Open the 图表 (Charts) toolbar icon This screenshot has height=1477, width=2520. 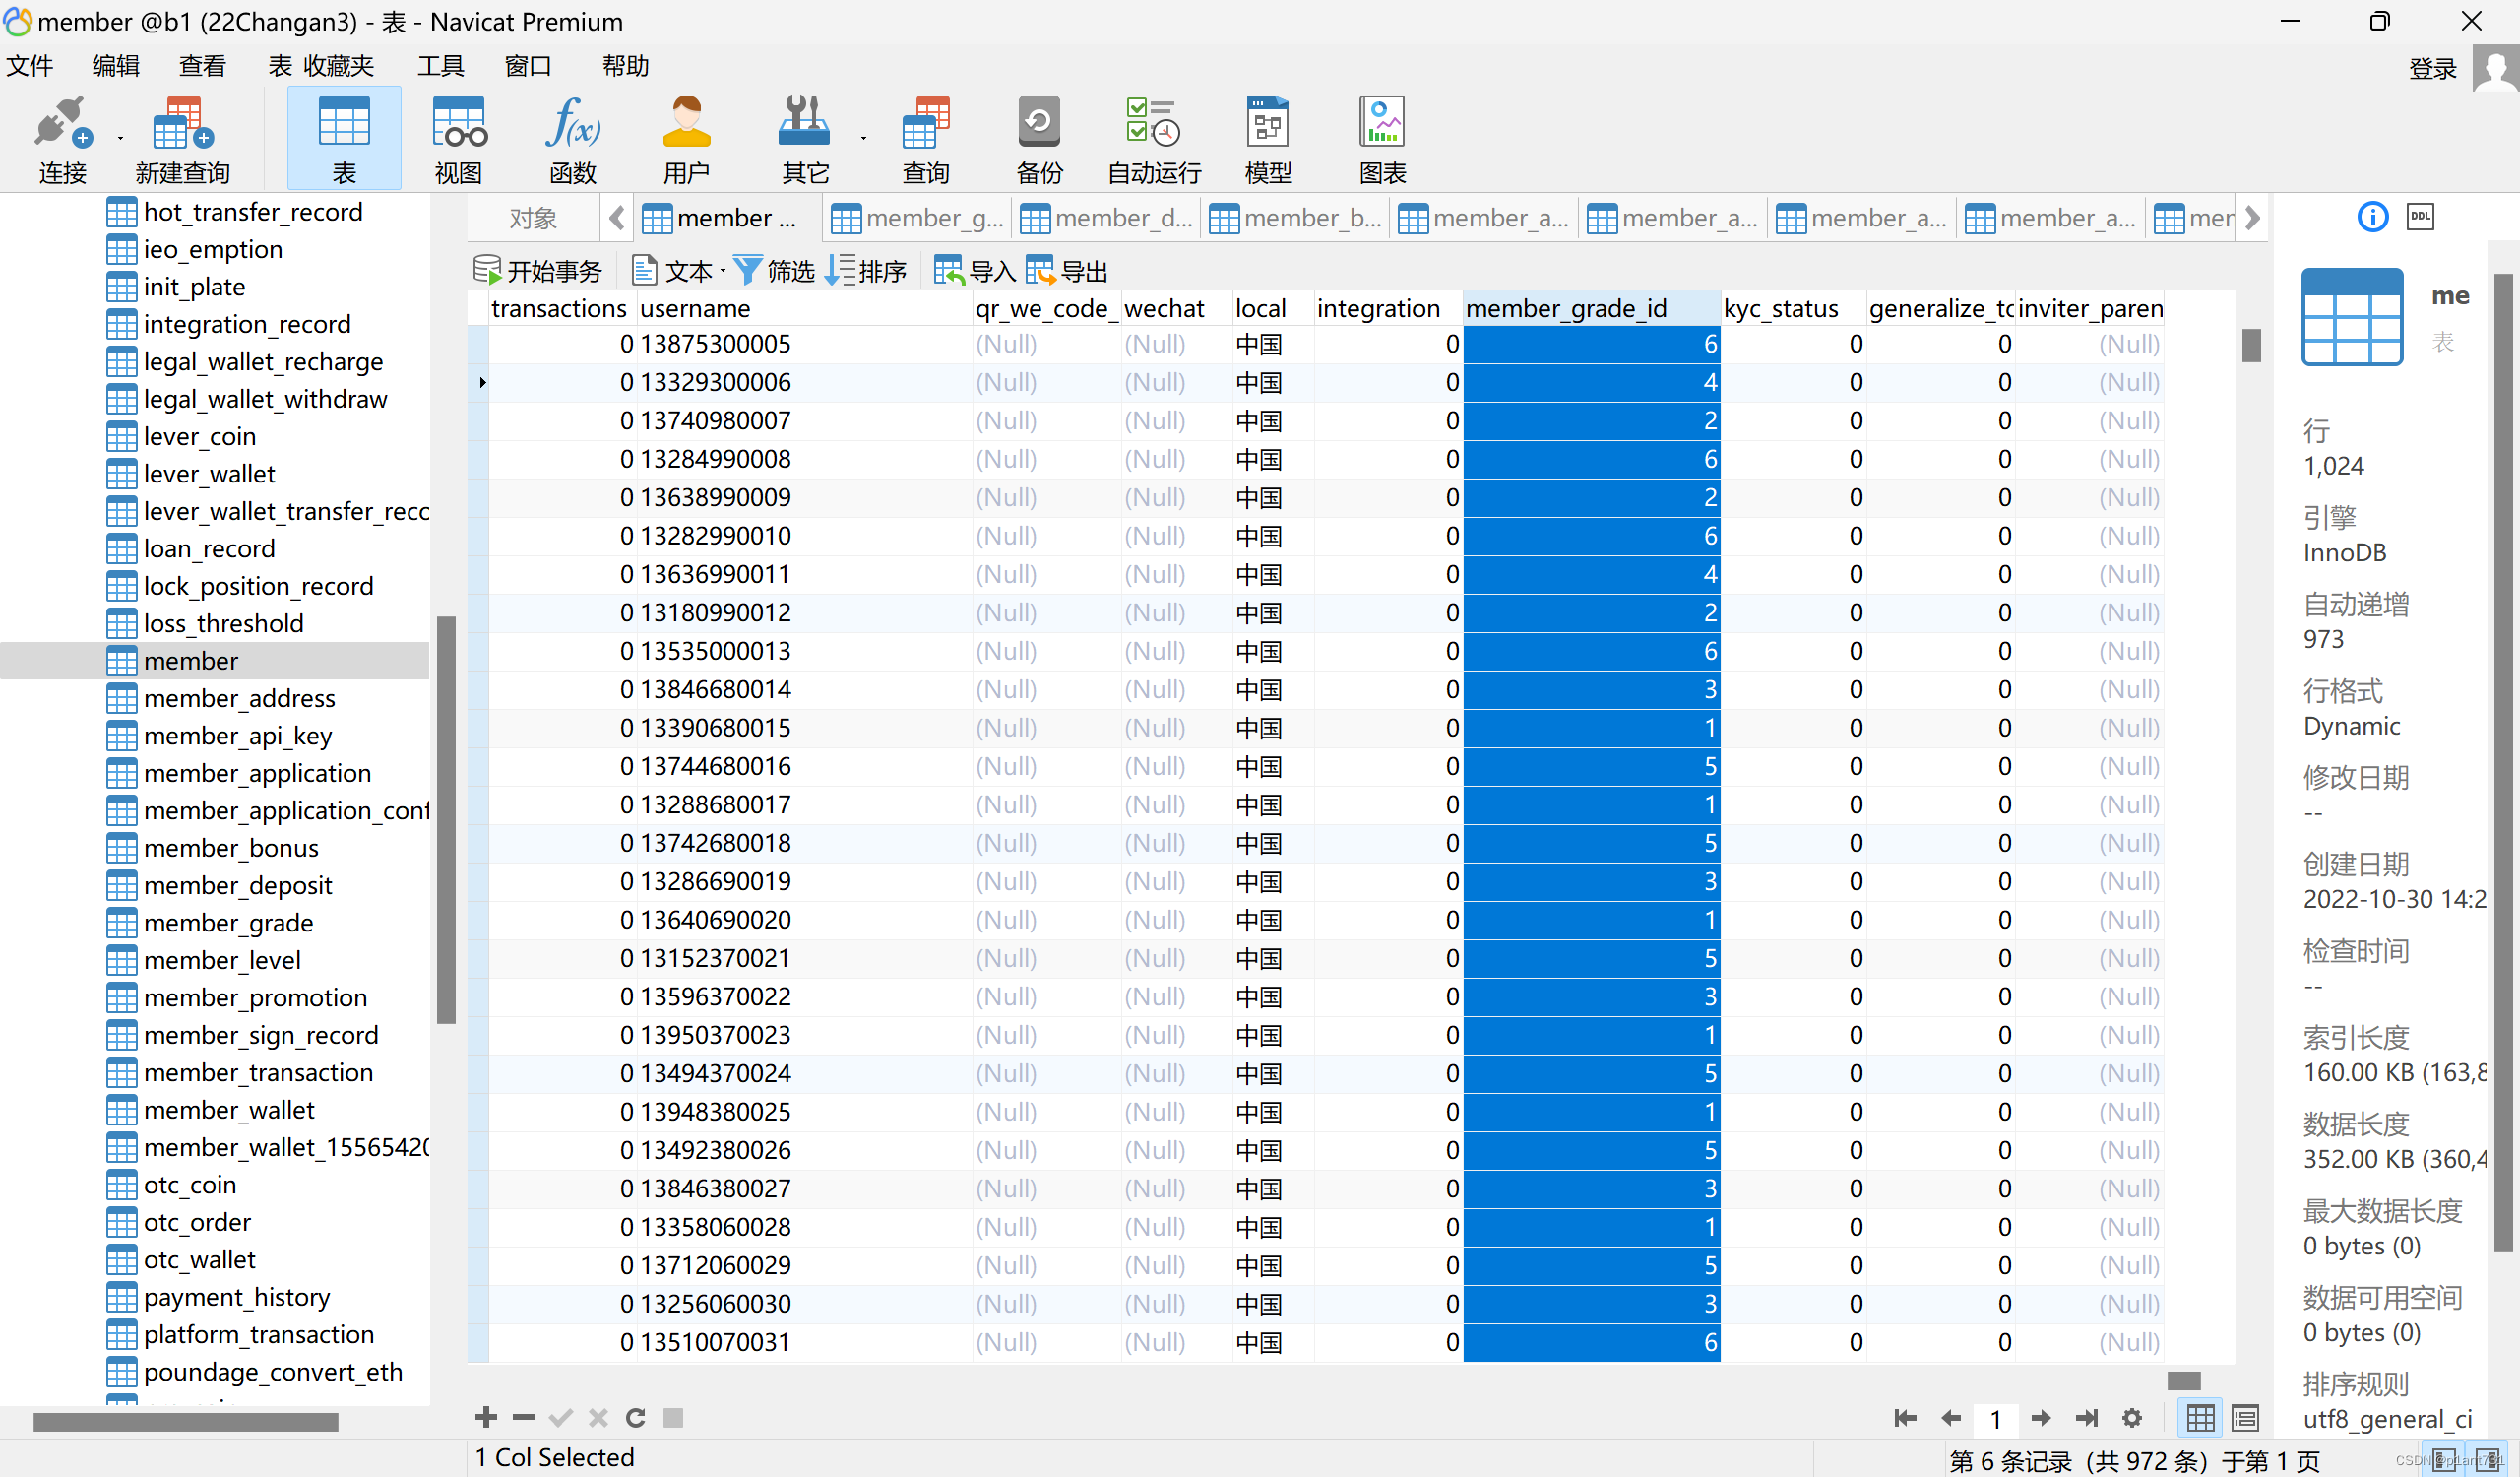point(1381,139)
